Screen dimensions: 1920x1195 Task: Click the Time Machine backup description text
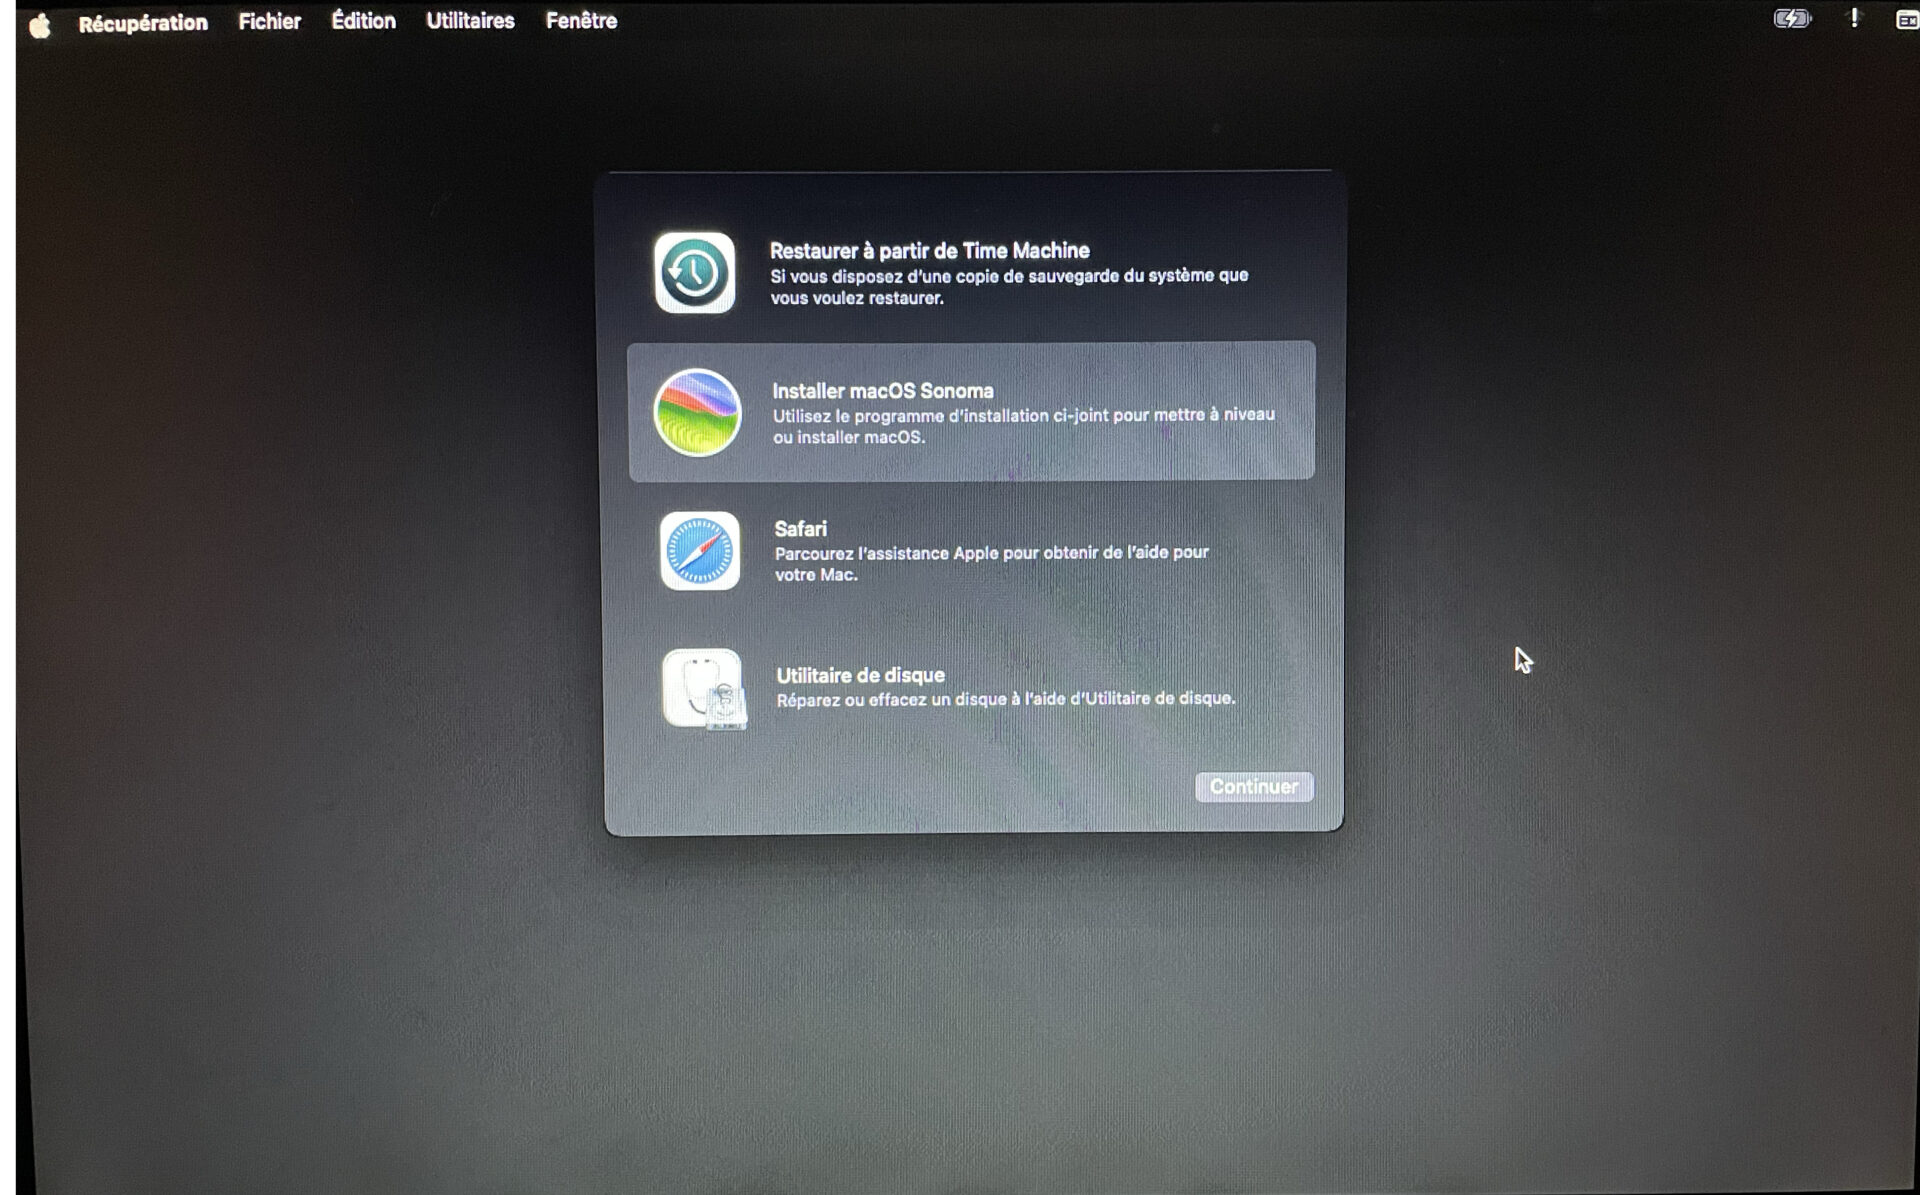1009,286
